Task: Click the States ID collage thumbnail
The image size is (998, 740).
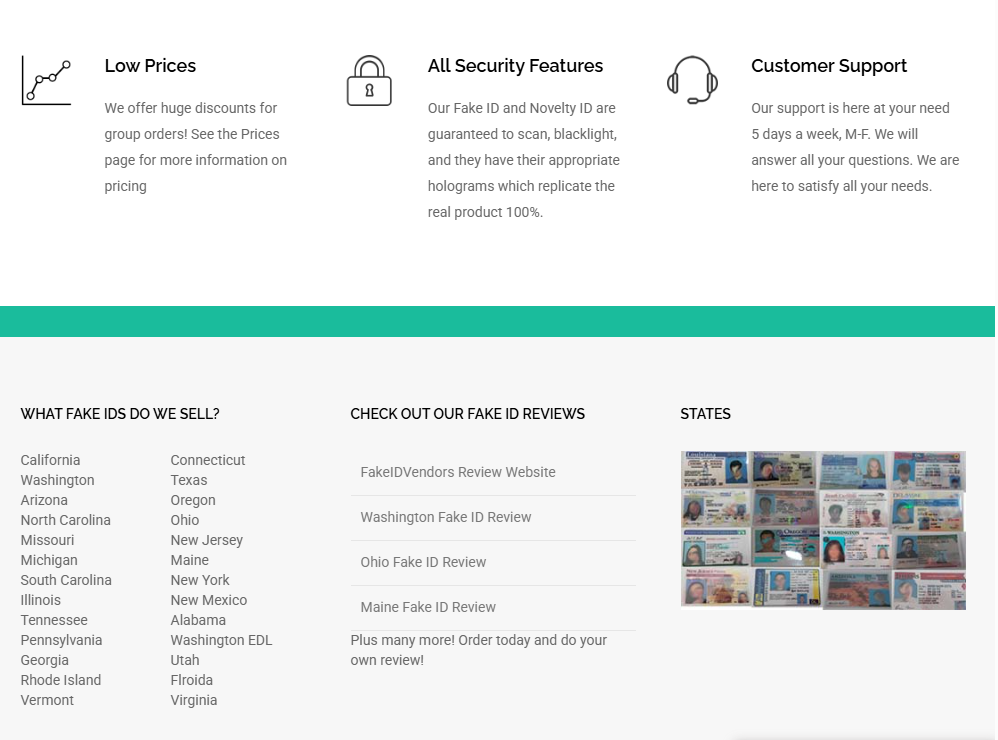Action: [823, 530]
